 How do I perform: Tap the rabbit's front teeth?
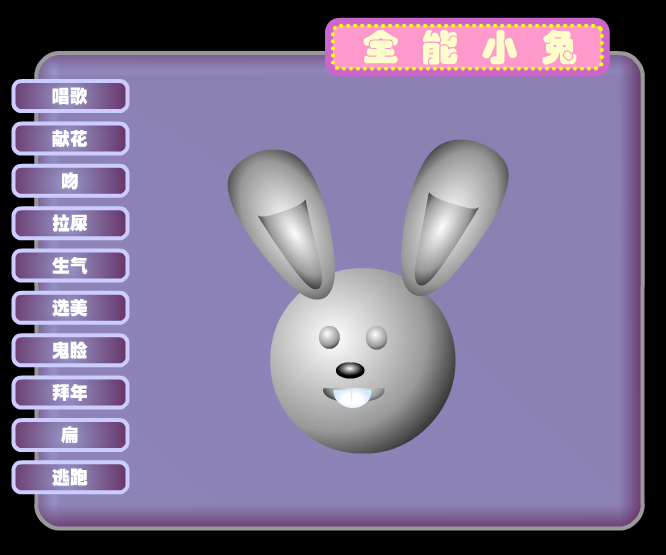[352, 398]
